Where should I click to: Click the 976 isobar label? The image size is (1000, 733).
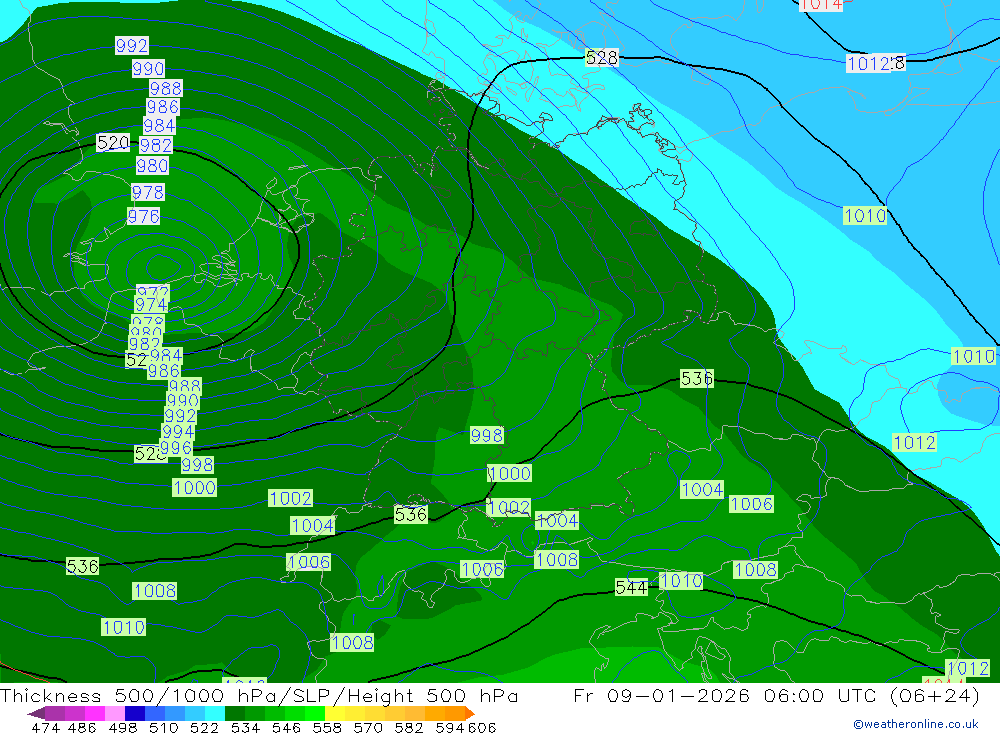pos(143,217)
